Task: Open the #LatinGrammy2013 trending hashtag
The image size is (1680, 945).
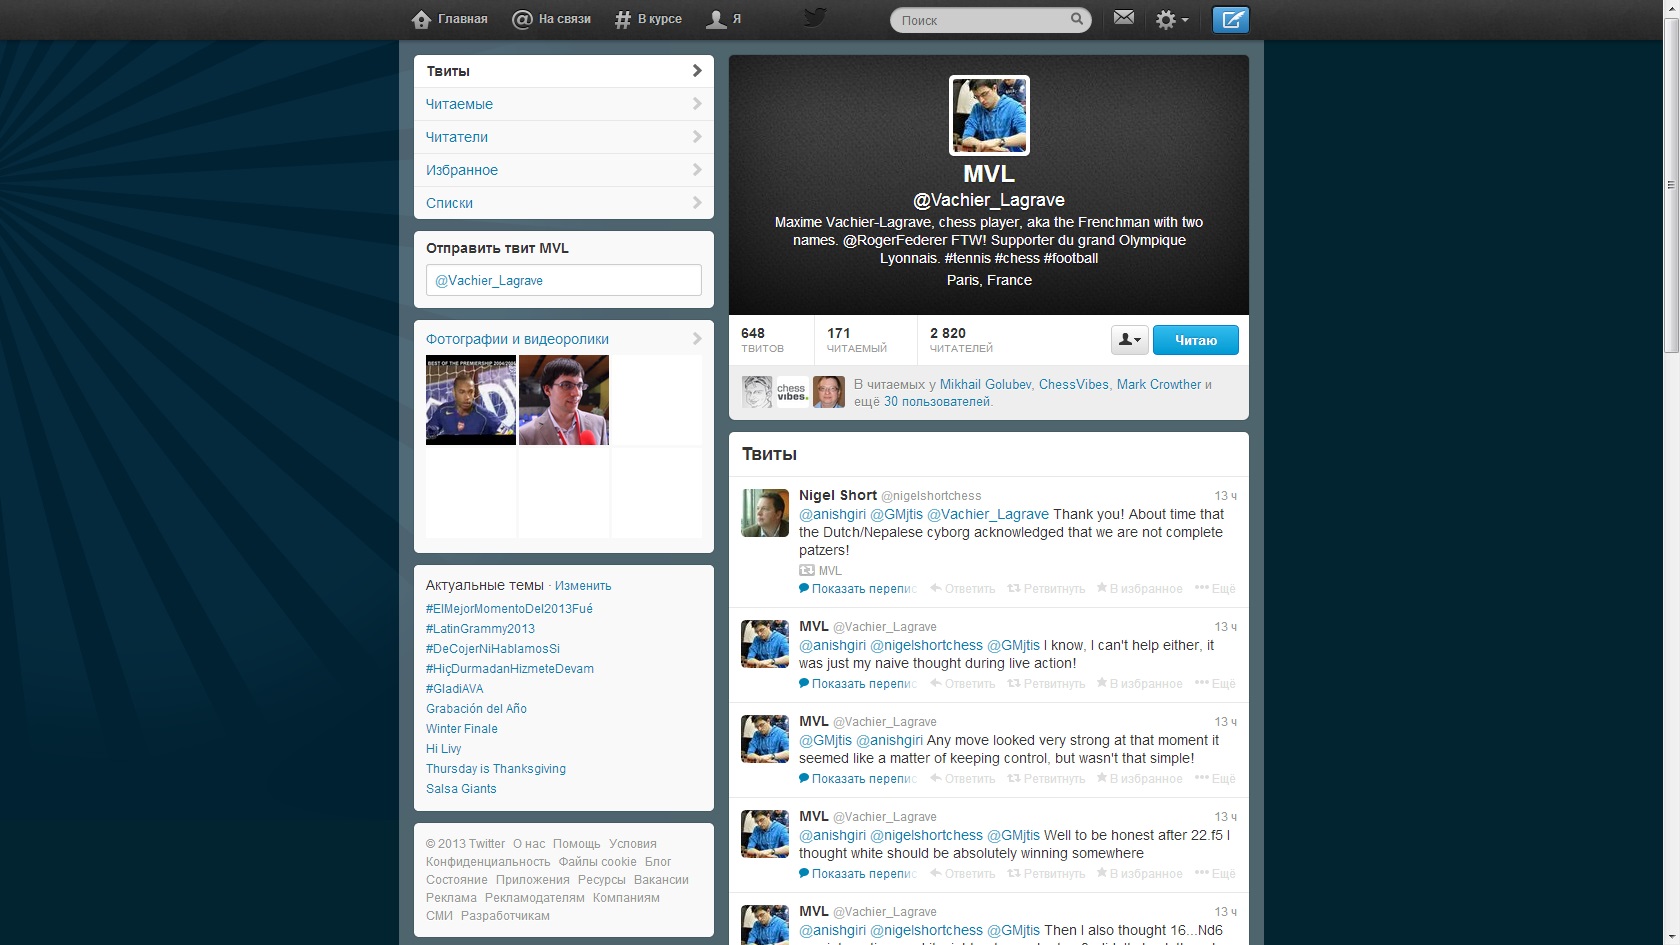Action: tap(480, 629)
